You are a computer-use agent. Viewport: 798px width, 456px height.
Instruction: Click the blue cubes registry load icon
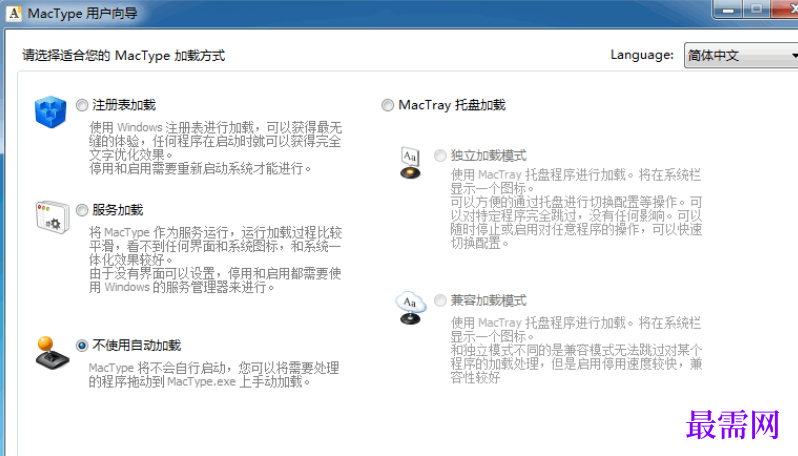point(50,111)
